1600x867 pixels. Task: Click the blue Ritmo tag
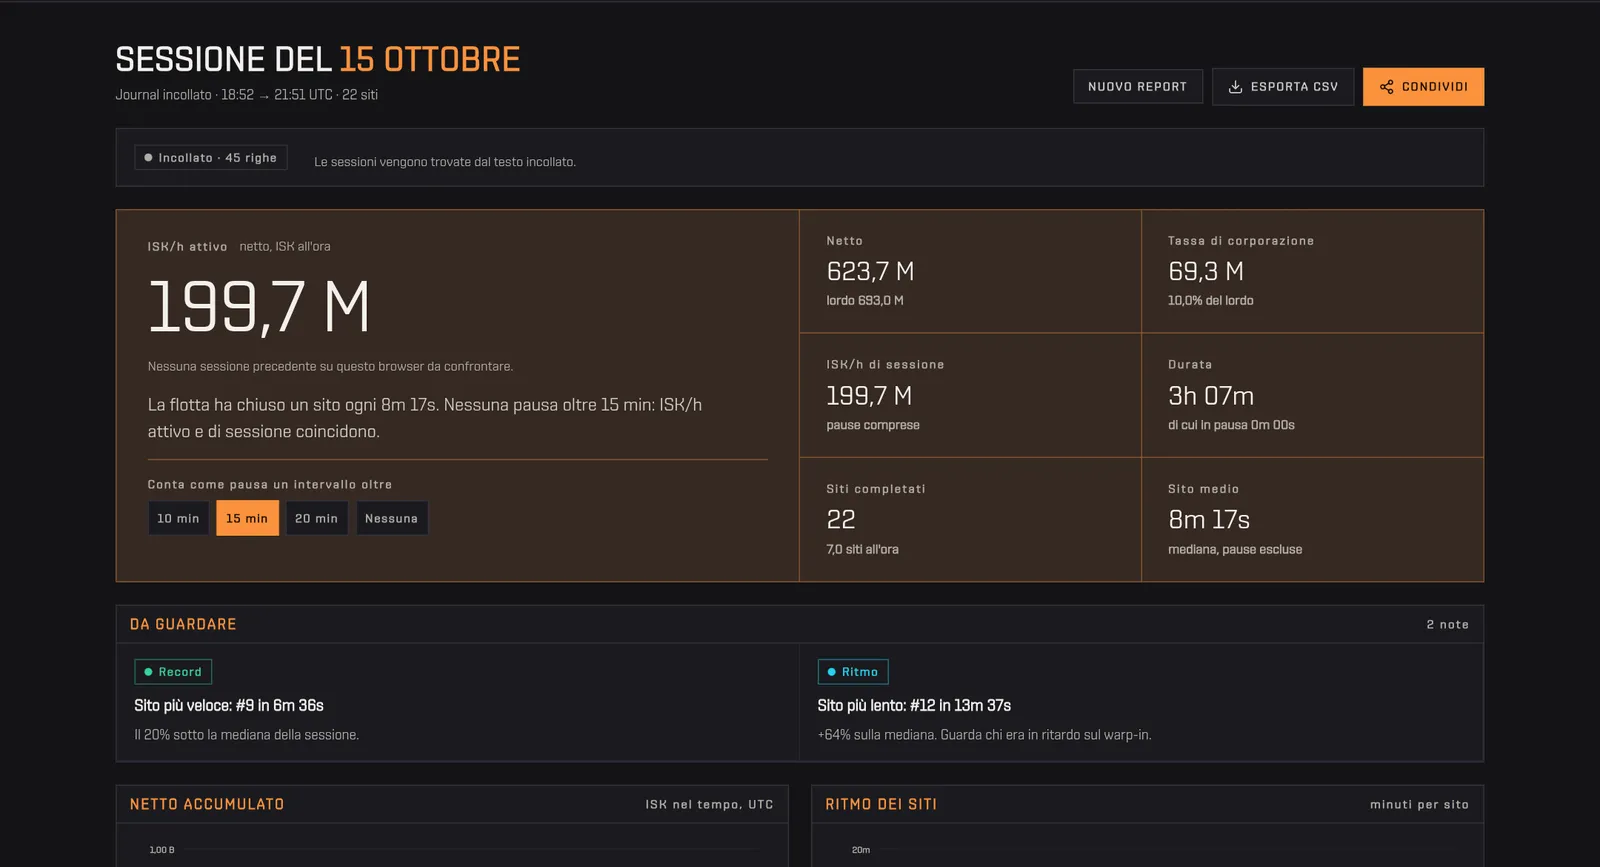(853, 672)
